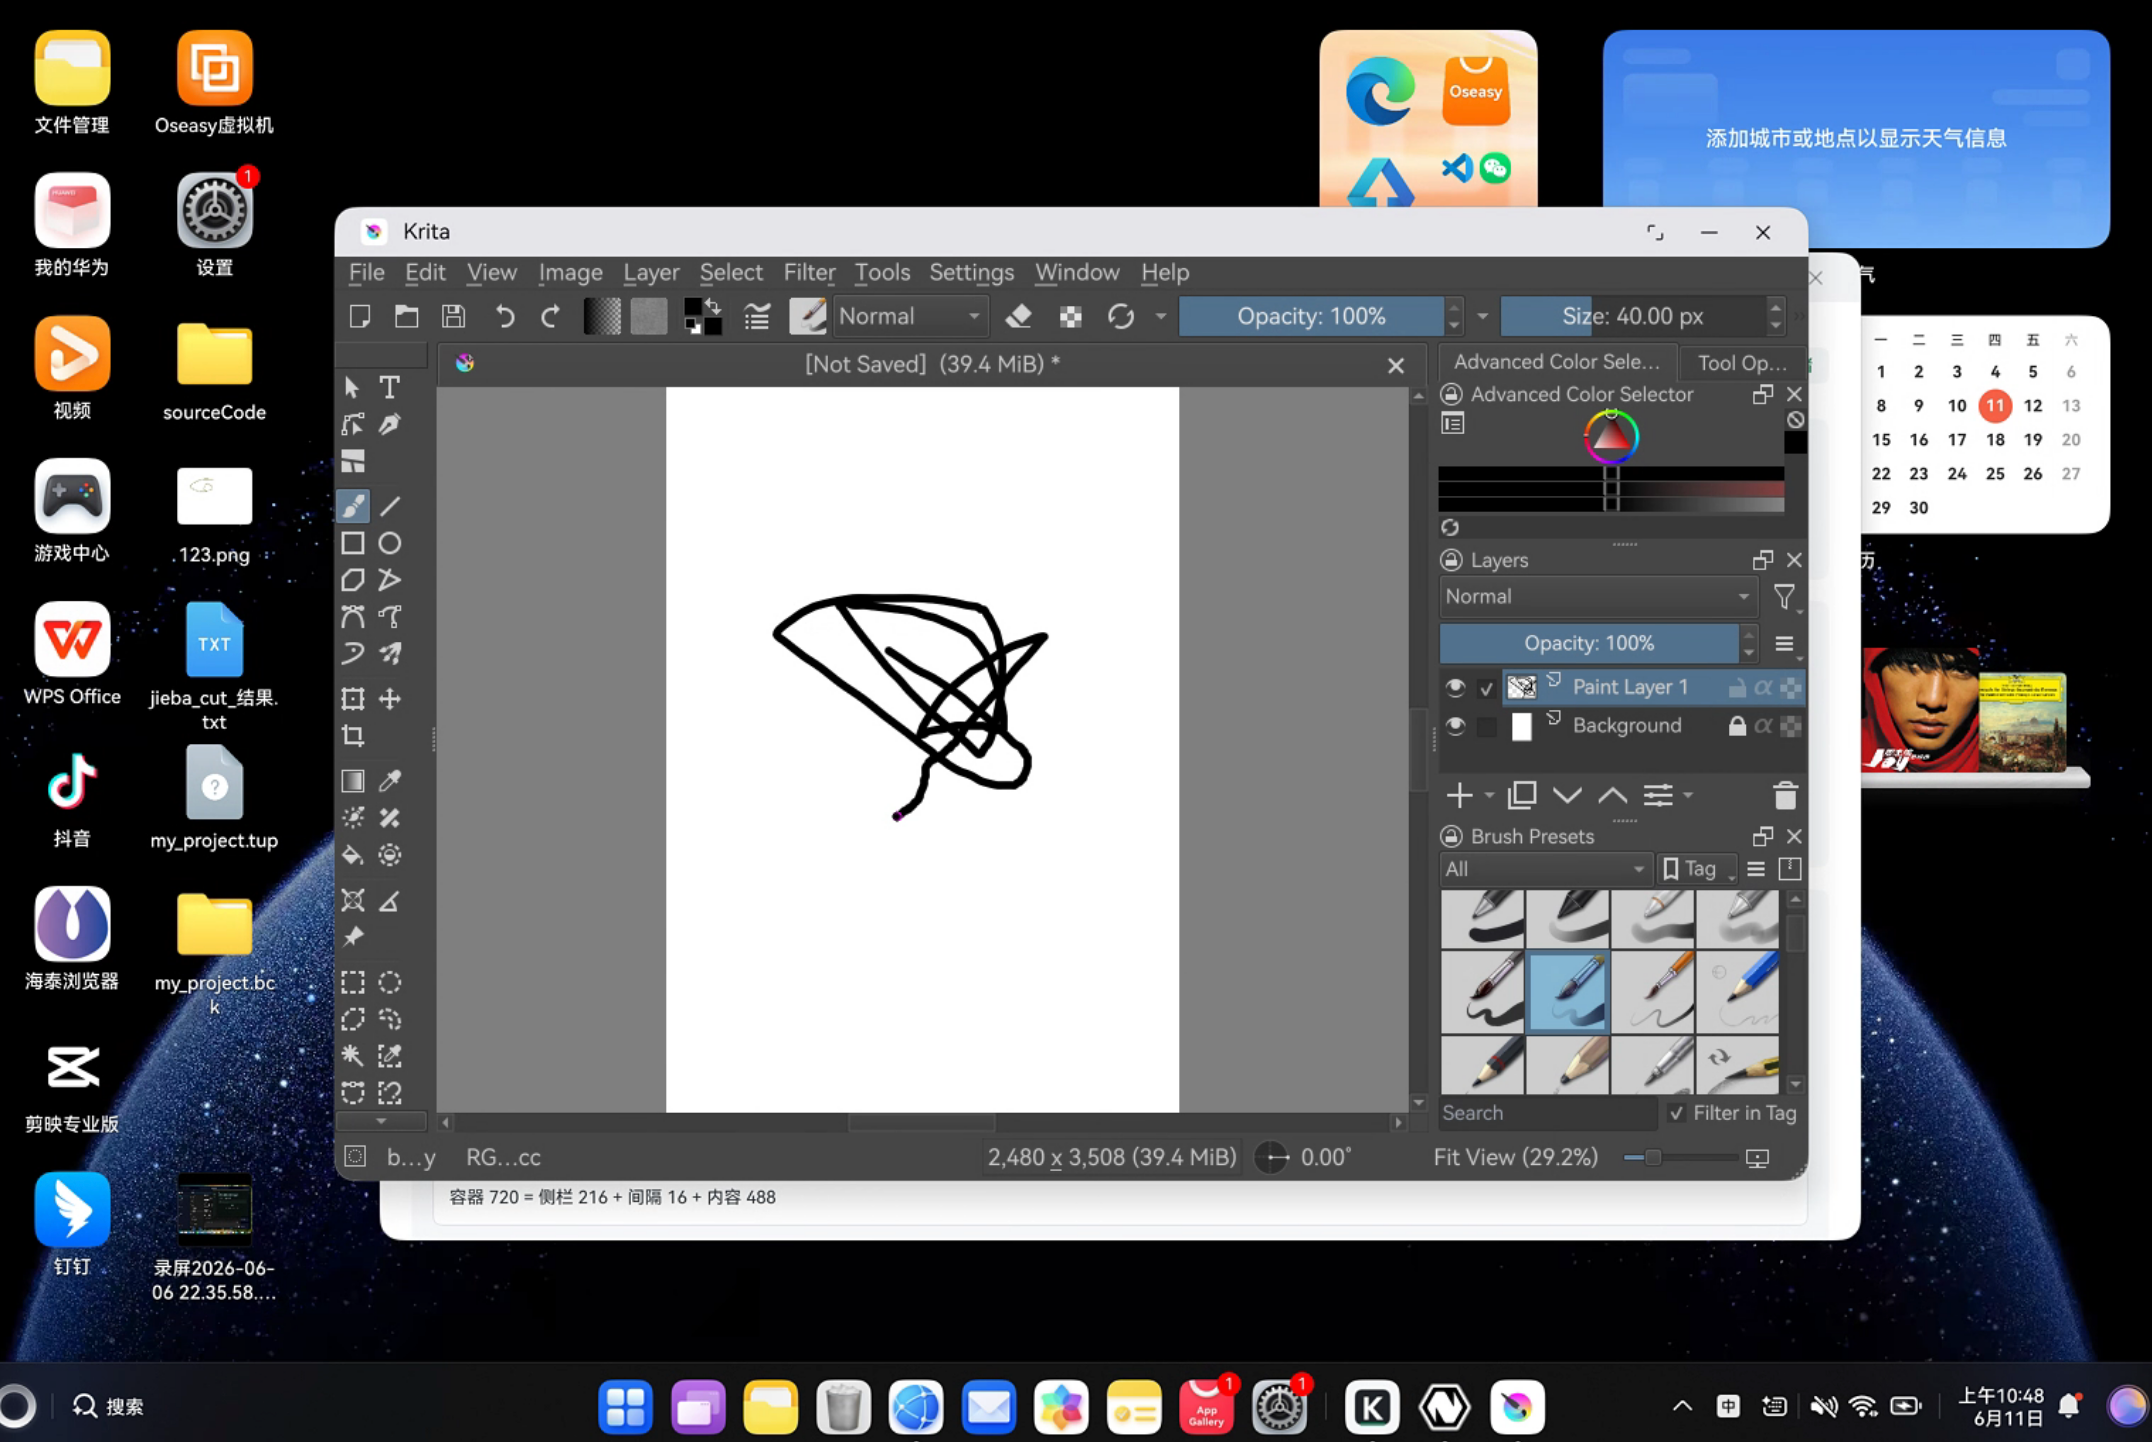Select the Gradient tool in toolbox
This screenshot has width=2152, height=1442.
coord(353,780)
